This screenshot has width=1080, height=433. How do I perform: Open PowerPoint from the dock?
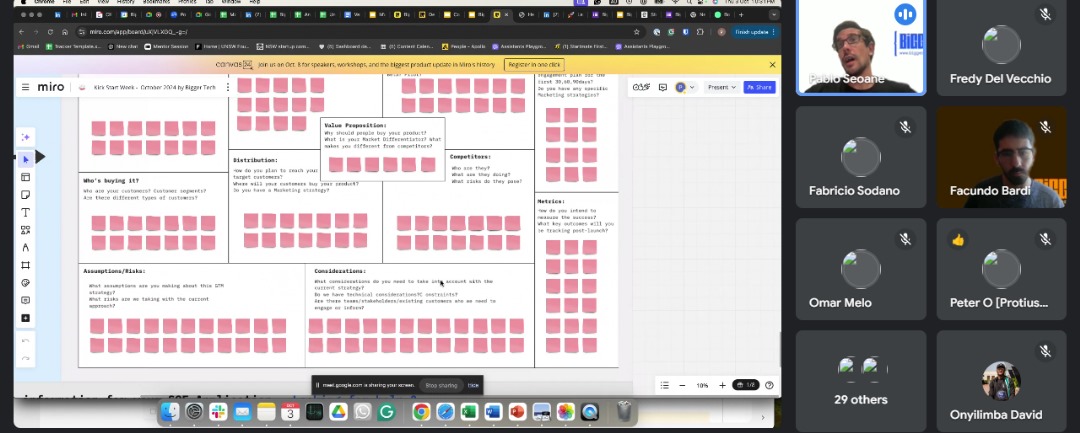[x=517, y=412]
